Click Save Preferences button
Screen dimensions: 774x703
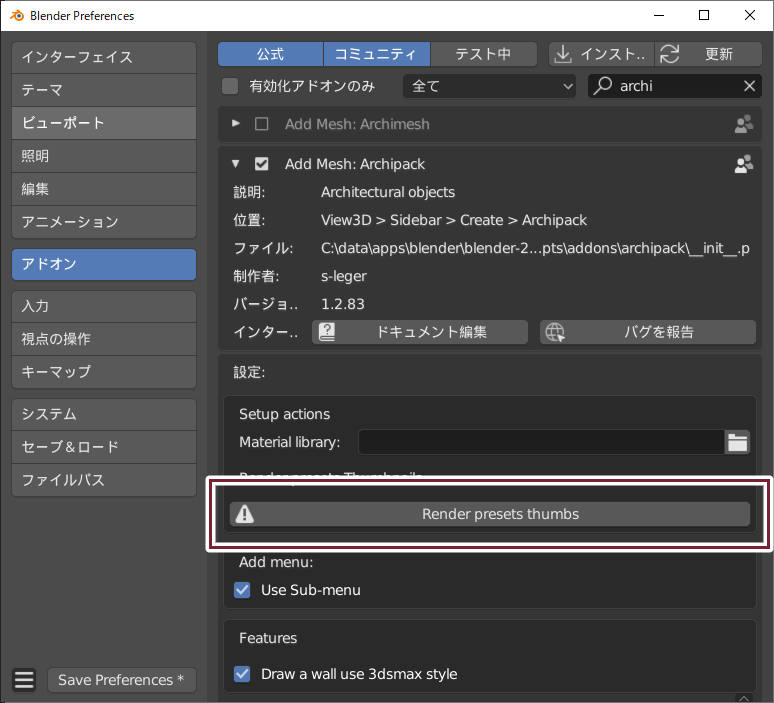coord(121,680)
